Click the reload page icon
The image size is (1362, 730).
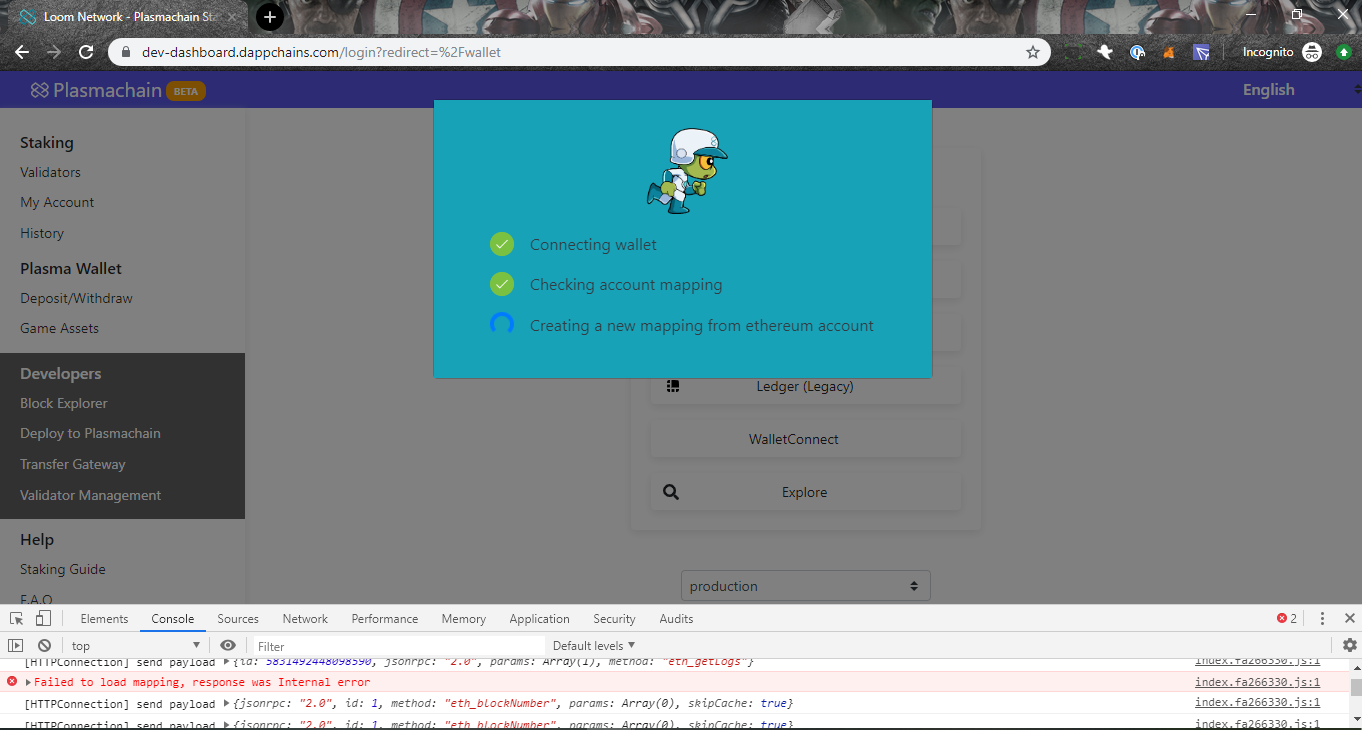point(86,51)
